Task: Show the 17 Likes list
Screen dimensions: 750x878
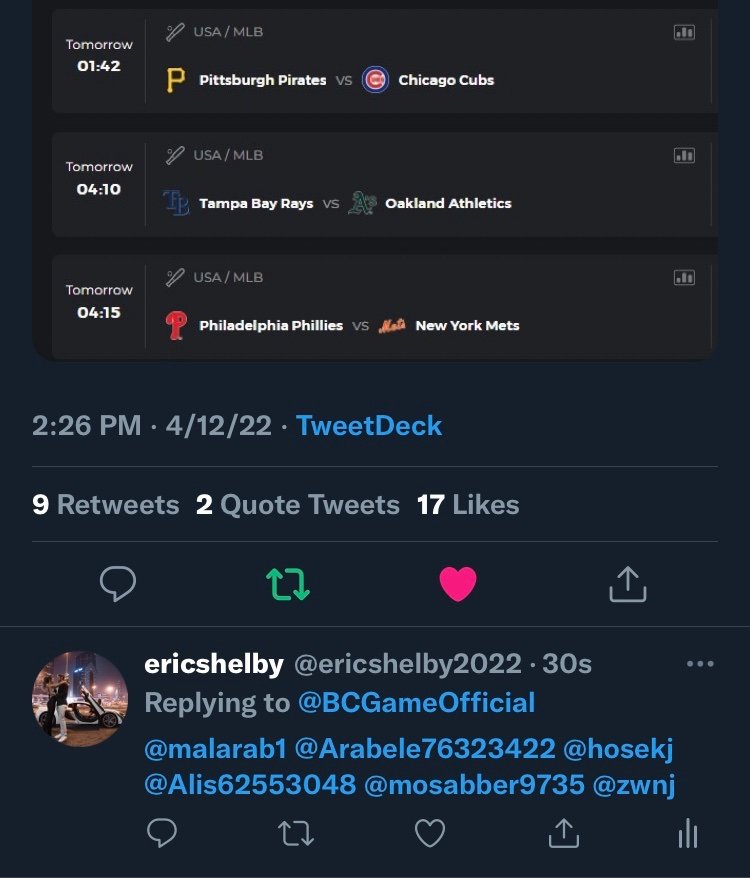Action: point(468,505)
